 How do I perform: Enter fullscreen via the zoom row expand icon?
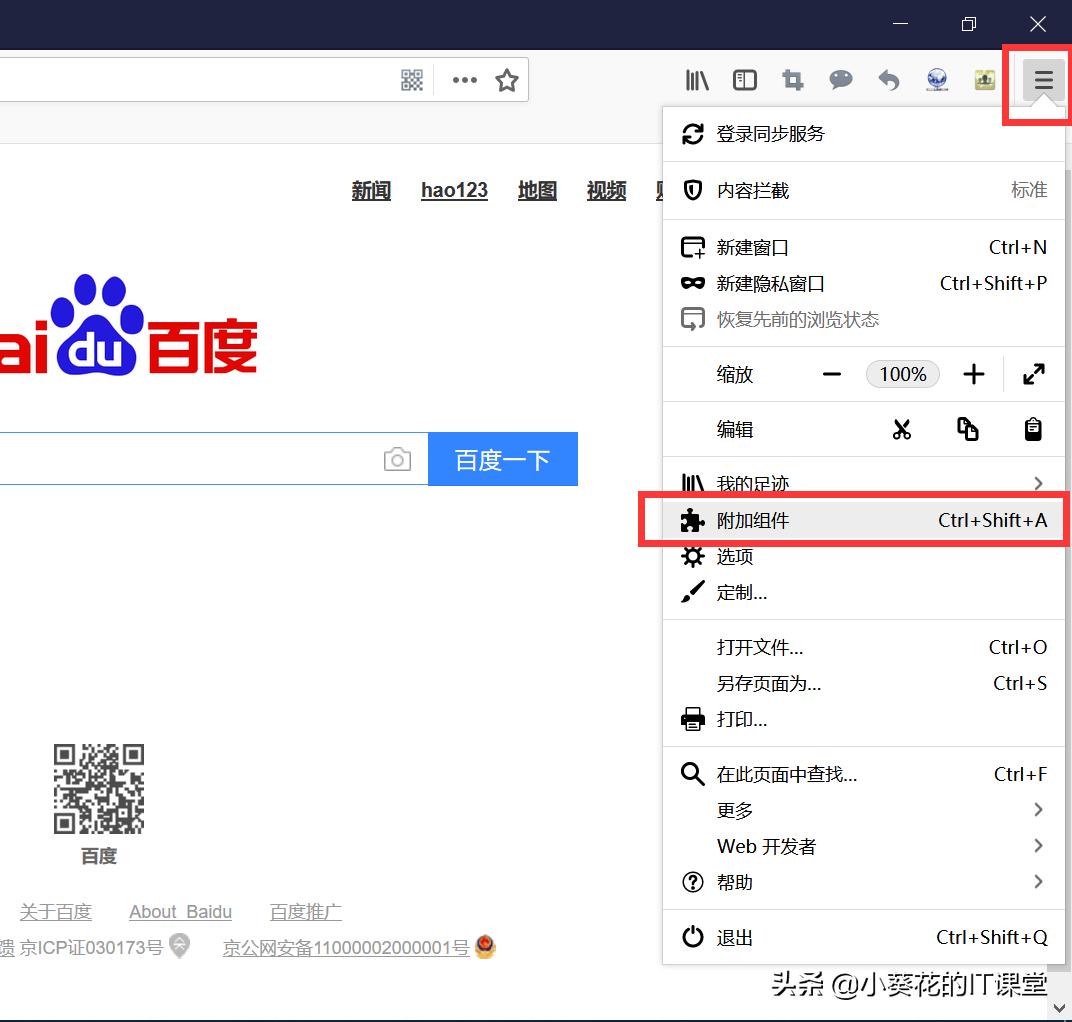point(1034,374)
